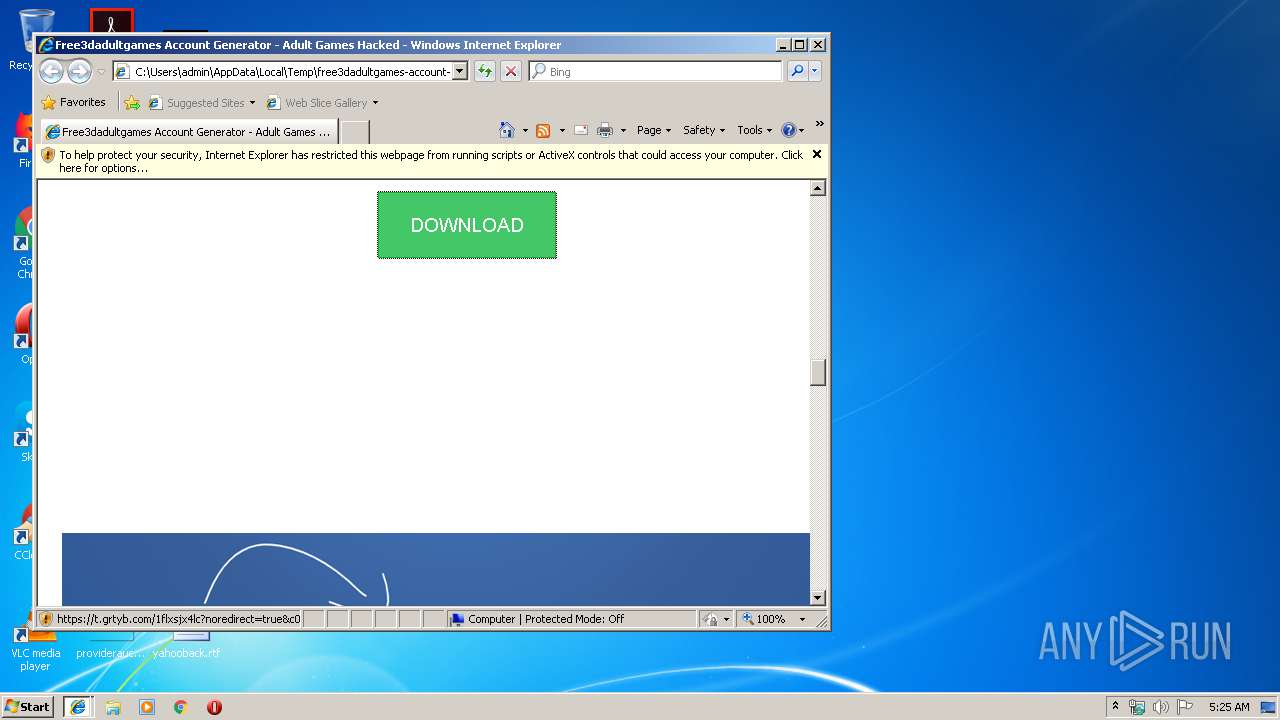1280x720 pixels.
Task: Stop loading with the red X icon
Action: [511, 71]
